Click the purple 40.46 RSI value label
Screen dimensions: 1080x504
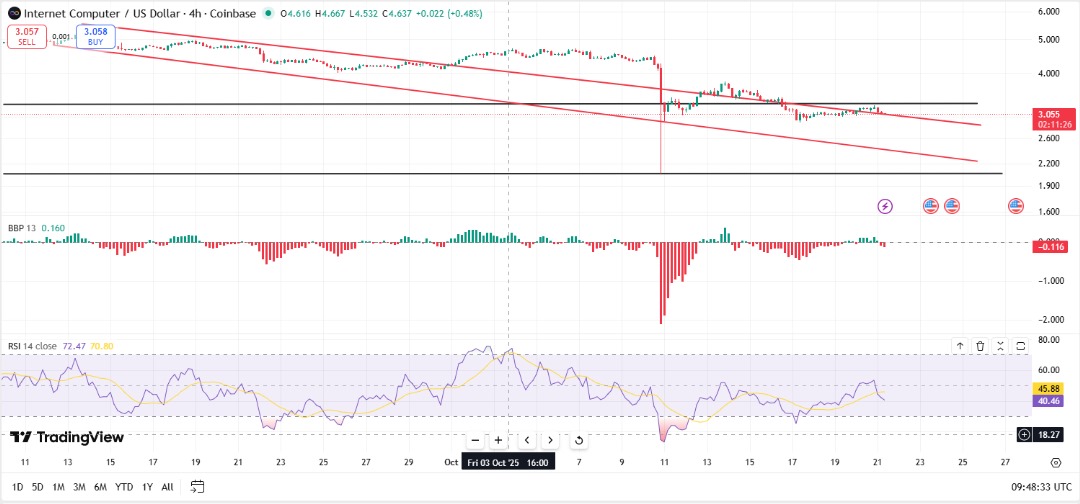1049,399
